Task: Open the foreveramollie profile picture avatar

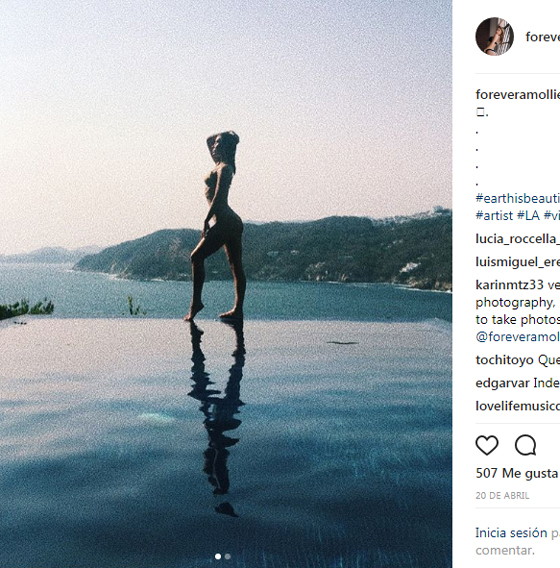Action: point(494,37)
